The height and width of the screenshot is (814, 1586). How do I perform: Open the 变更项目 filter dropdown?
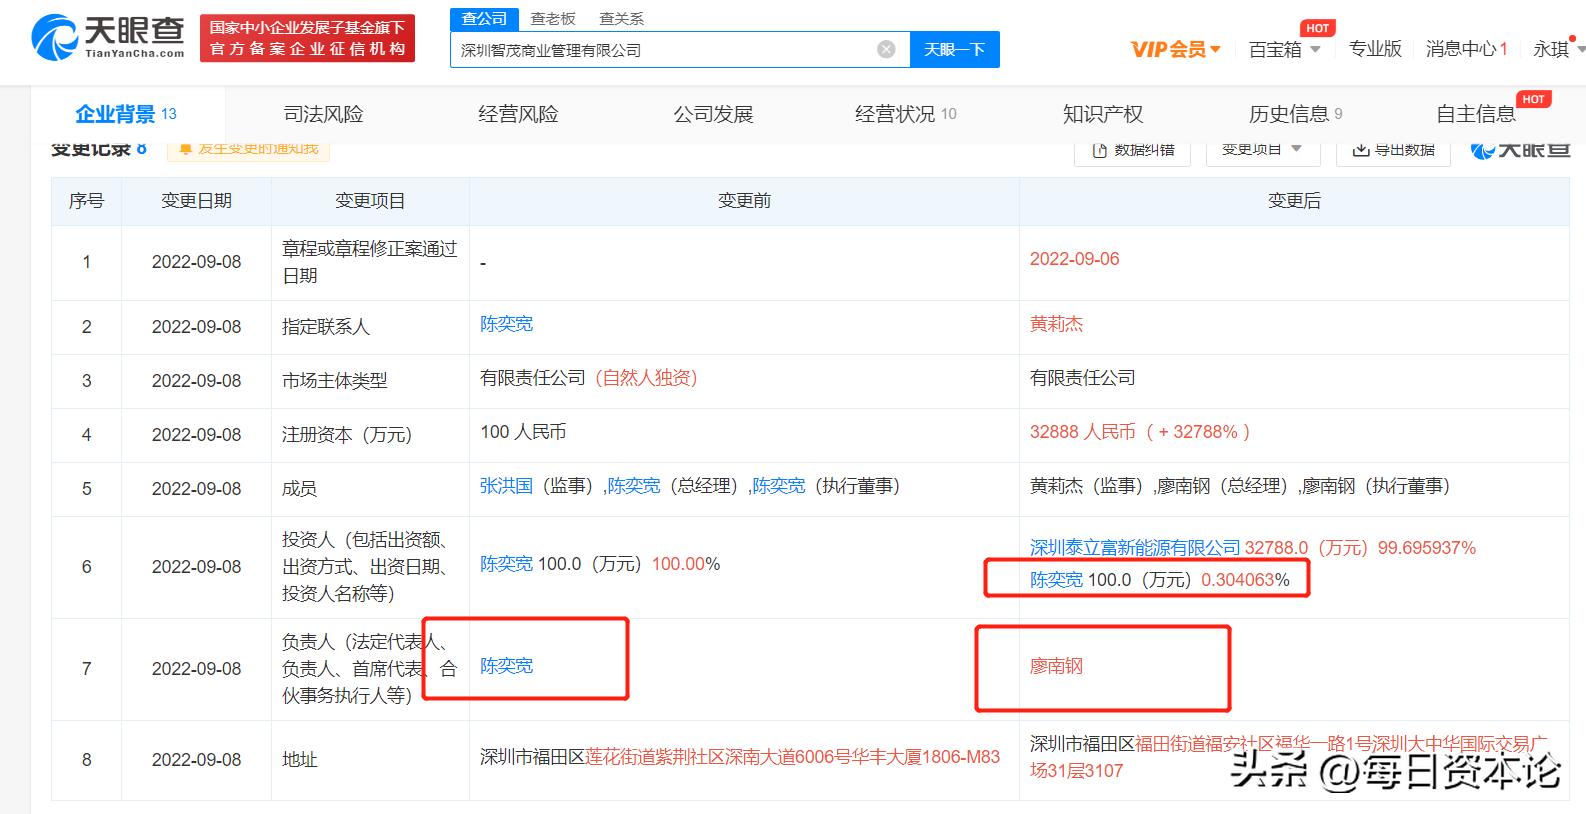click(1263, 150)
